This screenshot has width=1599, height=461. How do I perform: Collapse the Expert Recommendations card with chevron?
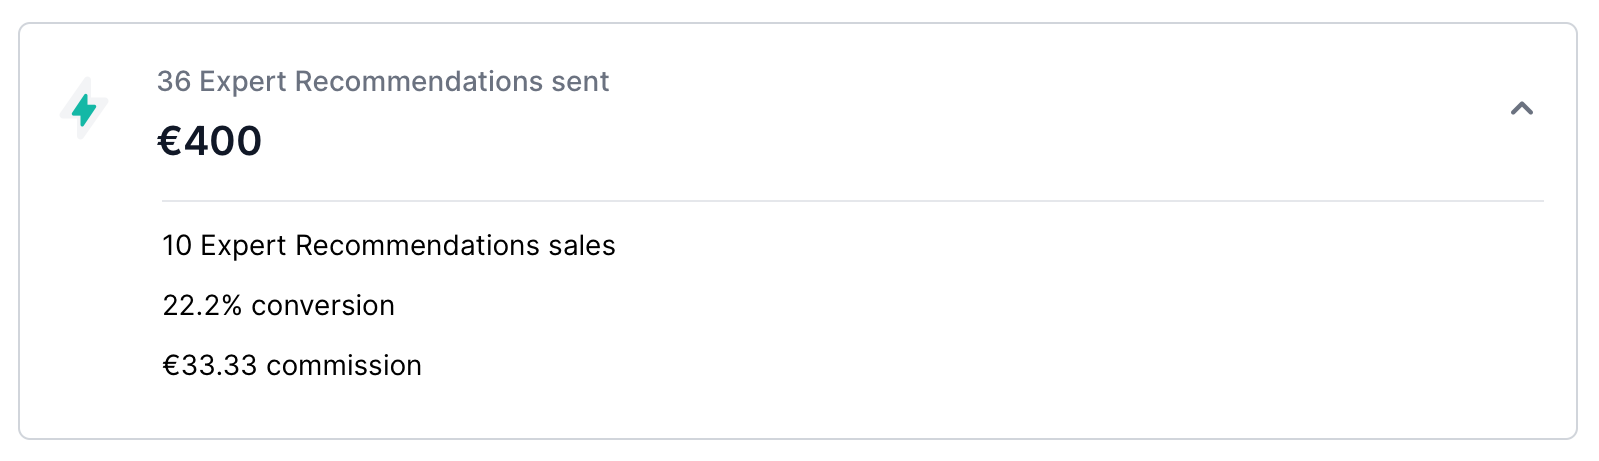tap(1521, 108)
